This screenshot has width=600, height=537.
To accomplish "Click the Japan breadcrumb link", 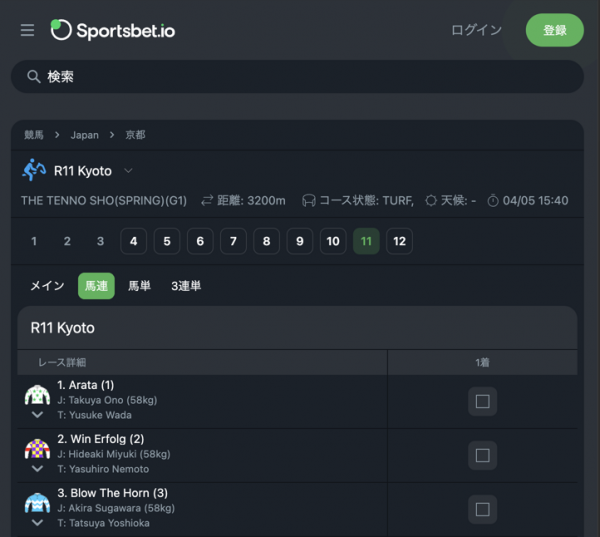I will tap(85, 135).
